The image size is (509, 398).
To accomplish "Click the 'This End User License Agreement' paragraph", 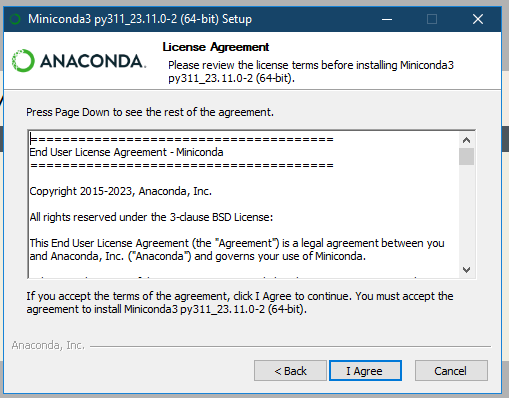I will click(x=237, y=250).
